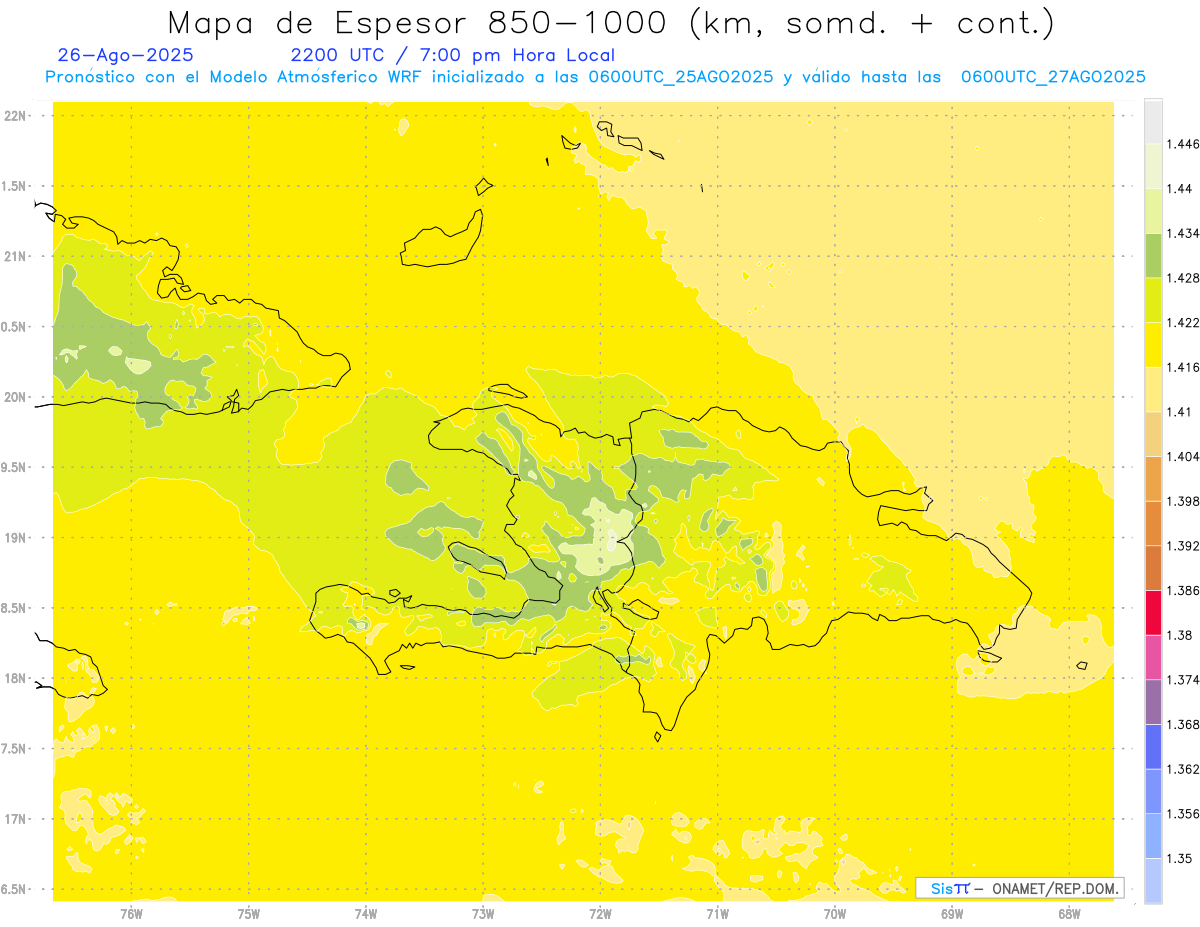Click the 72W longitude label
This screenshot has height=927, width=1200.
click(600, 913)
